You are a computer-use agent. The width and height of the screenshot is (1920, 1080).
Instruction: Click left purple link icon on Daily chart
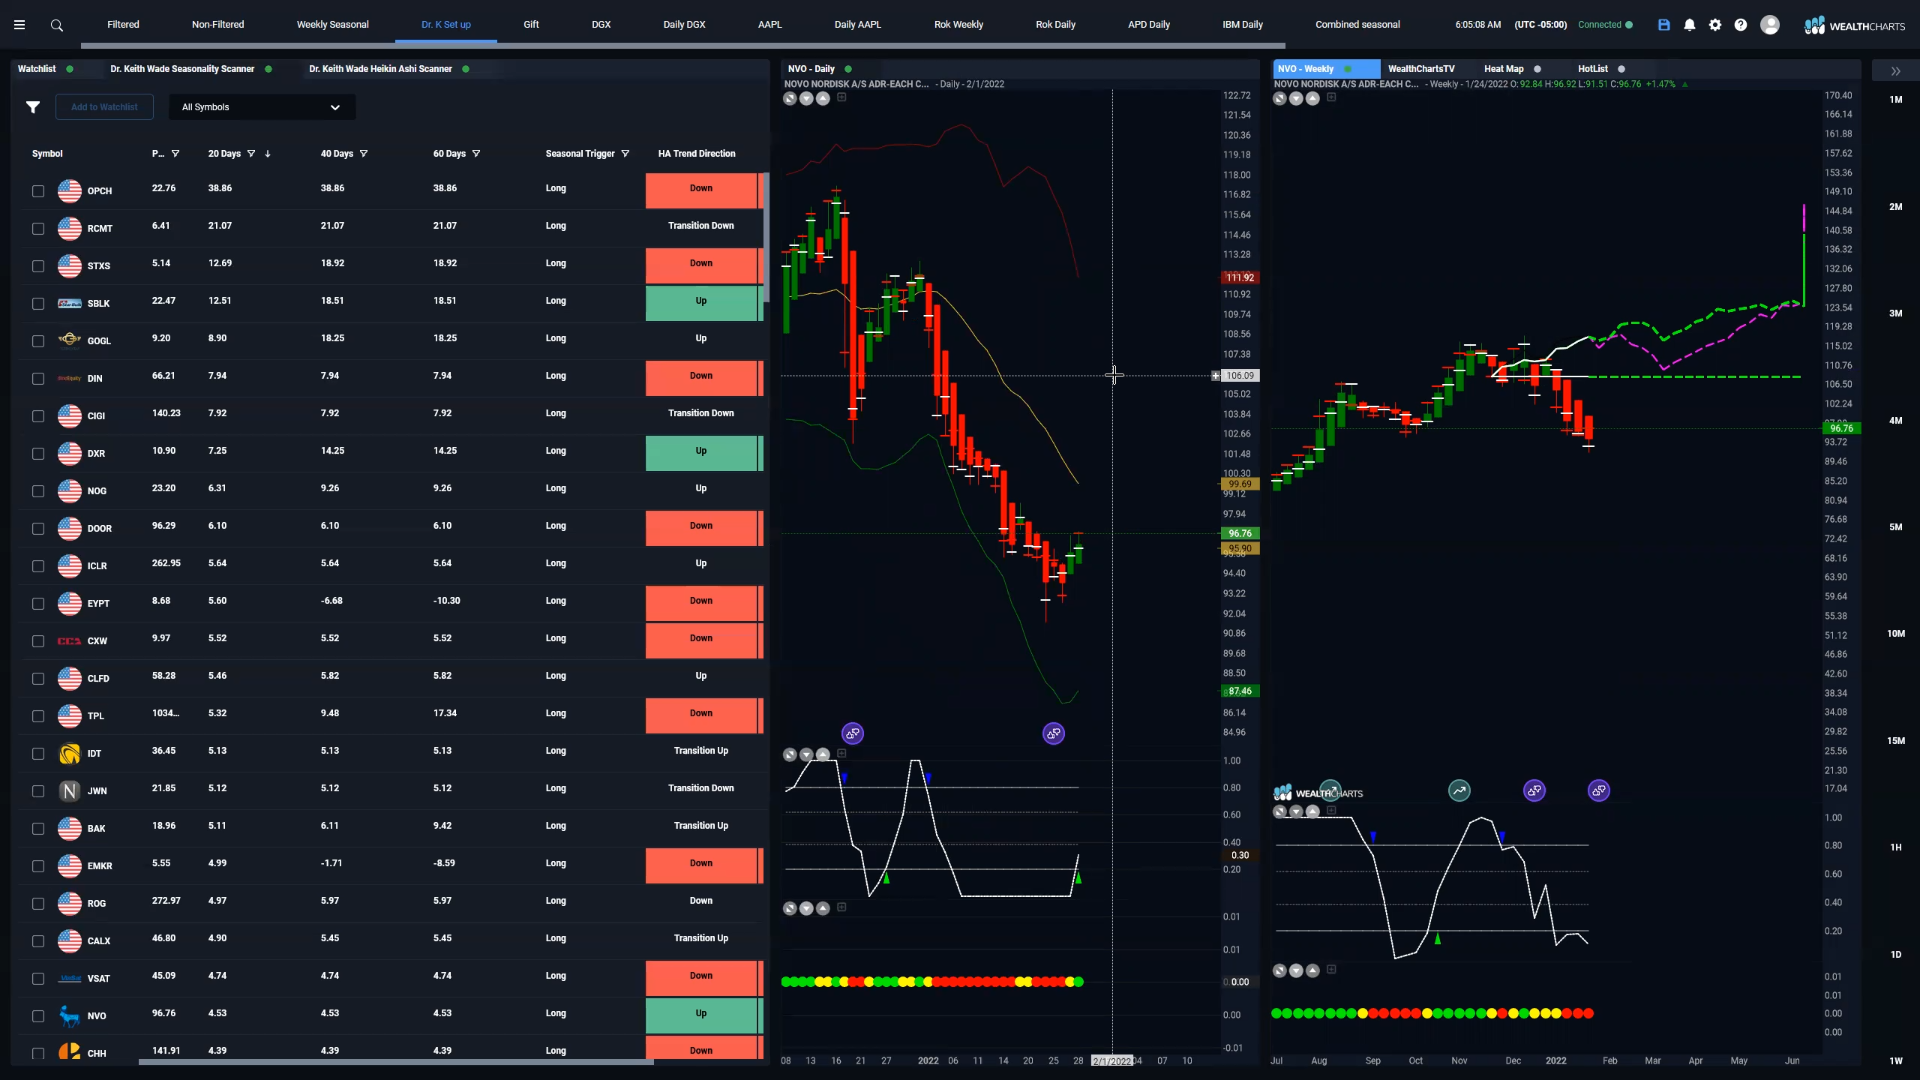click(x=853, y=734)
